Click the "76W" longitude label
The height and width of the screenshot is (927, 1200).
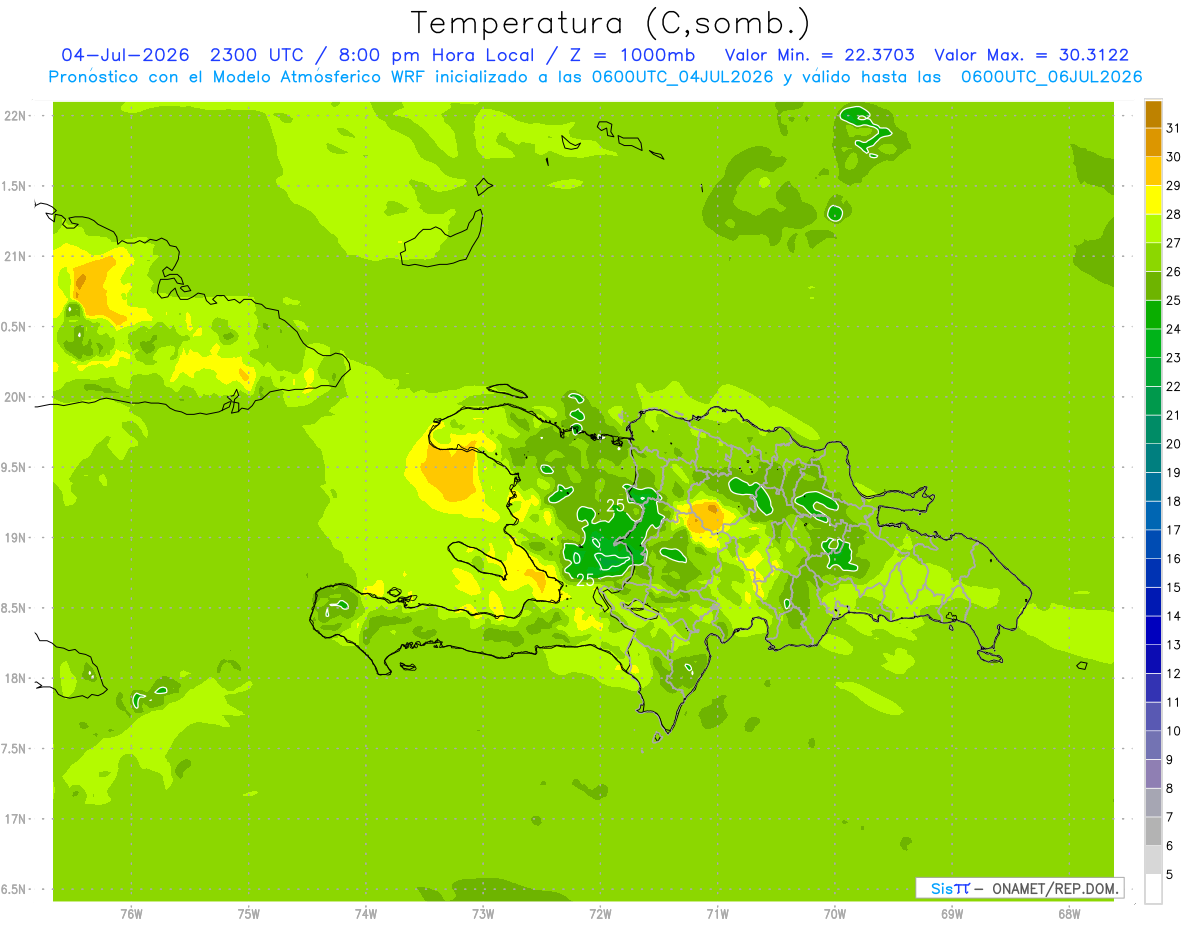point(131,914)
